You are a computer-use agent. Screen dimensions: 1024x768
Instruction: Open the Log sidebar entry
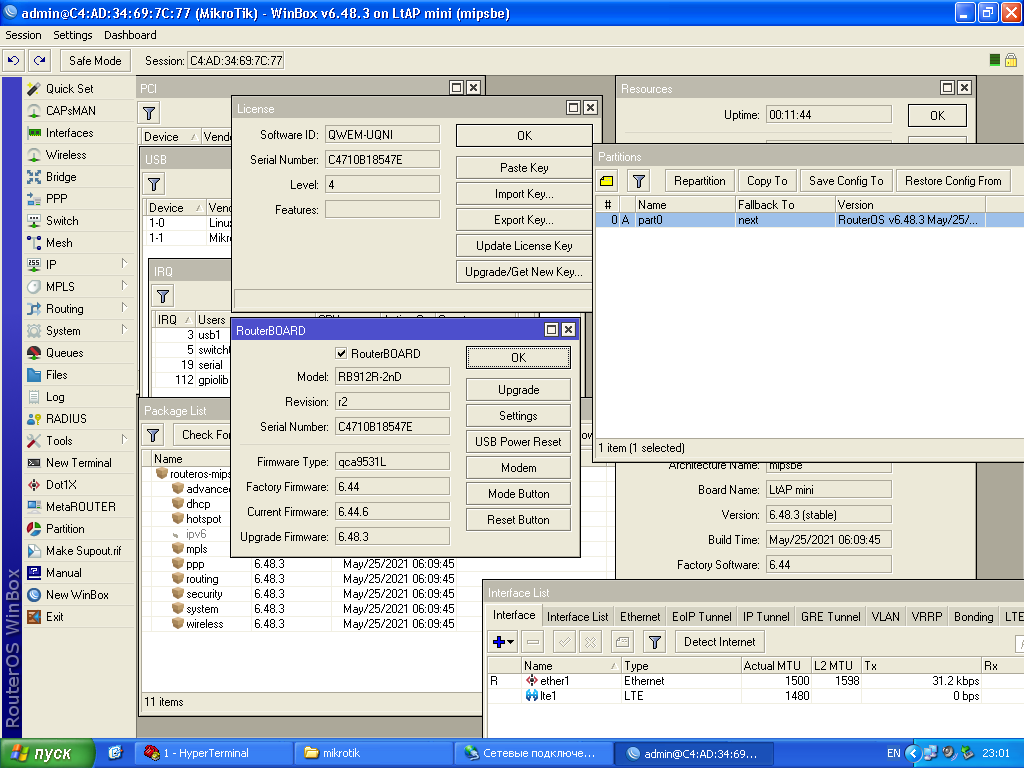(x=55, y=397)
